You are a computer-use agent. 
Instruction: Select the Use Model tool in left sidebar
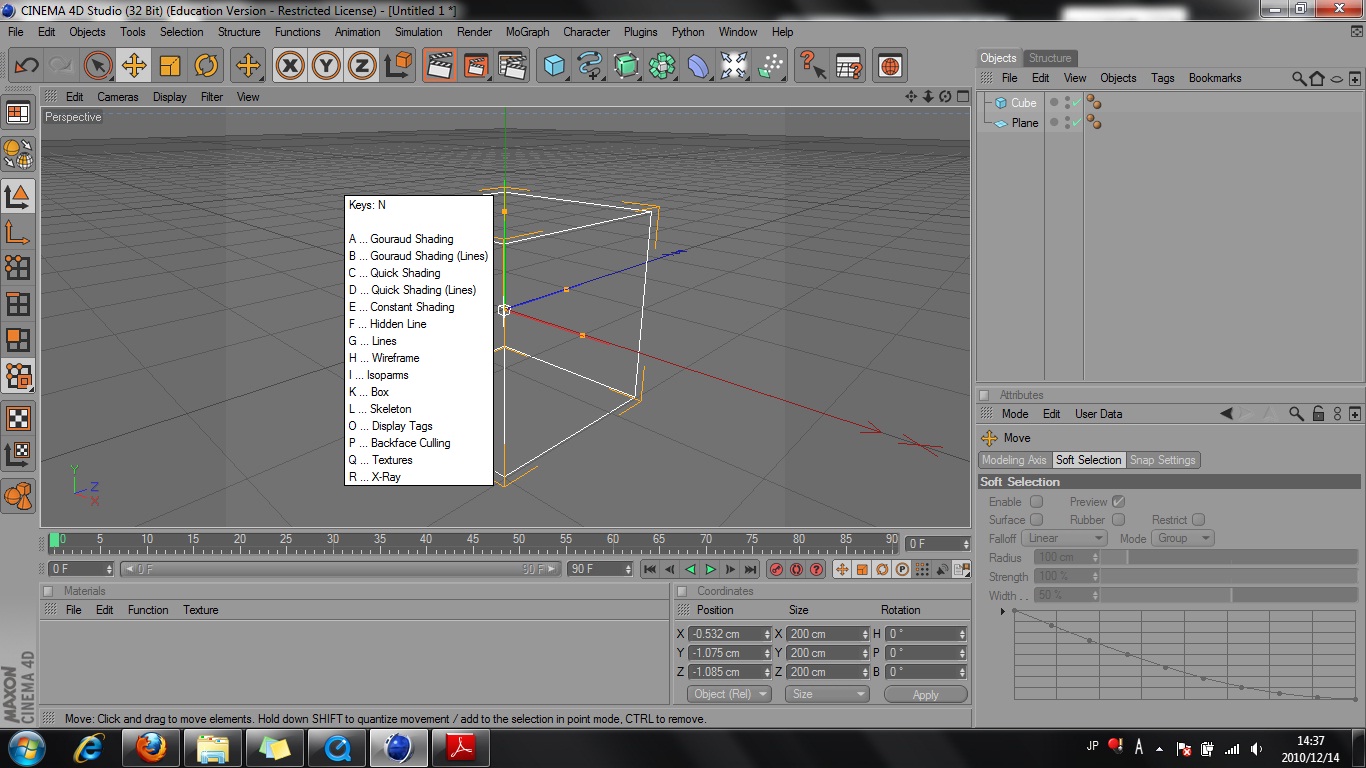pos(18,196)
